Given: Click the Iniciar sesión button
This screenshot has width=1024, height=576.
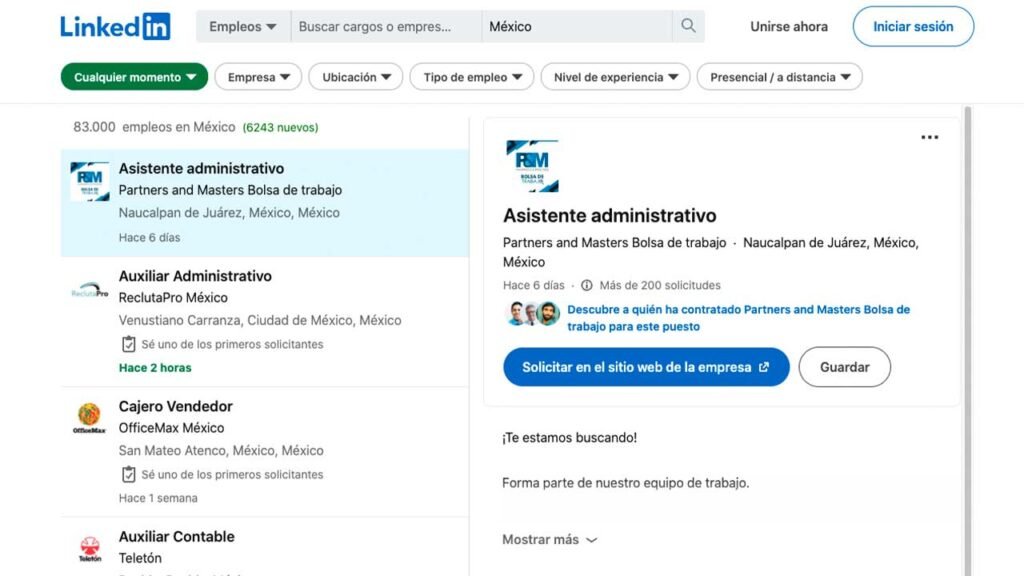Looking at the screenshot, I should click(x=913, y=27).
